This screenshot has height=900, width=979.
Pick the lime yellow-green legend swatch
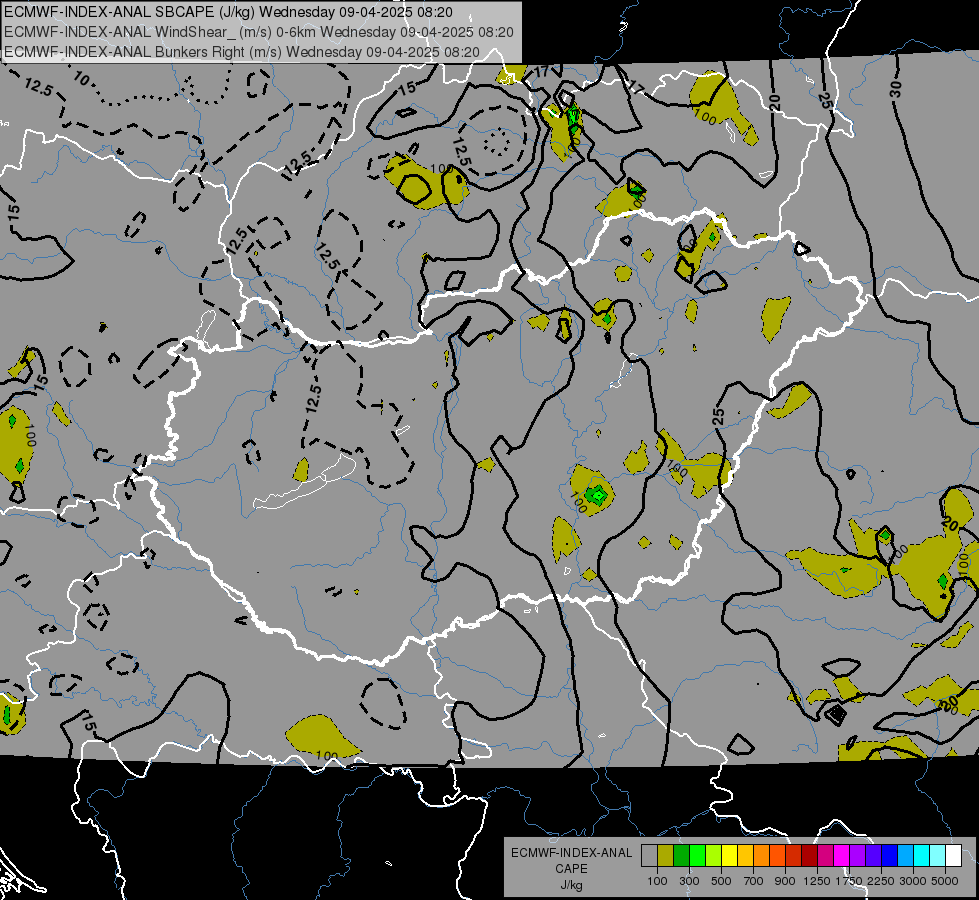click(x=713, y=855)
